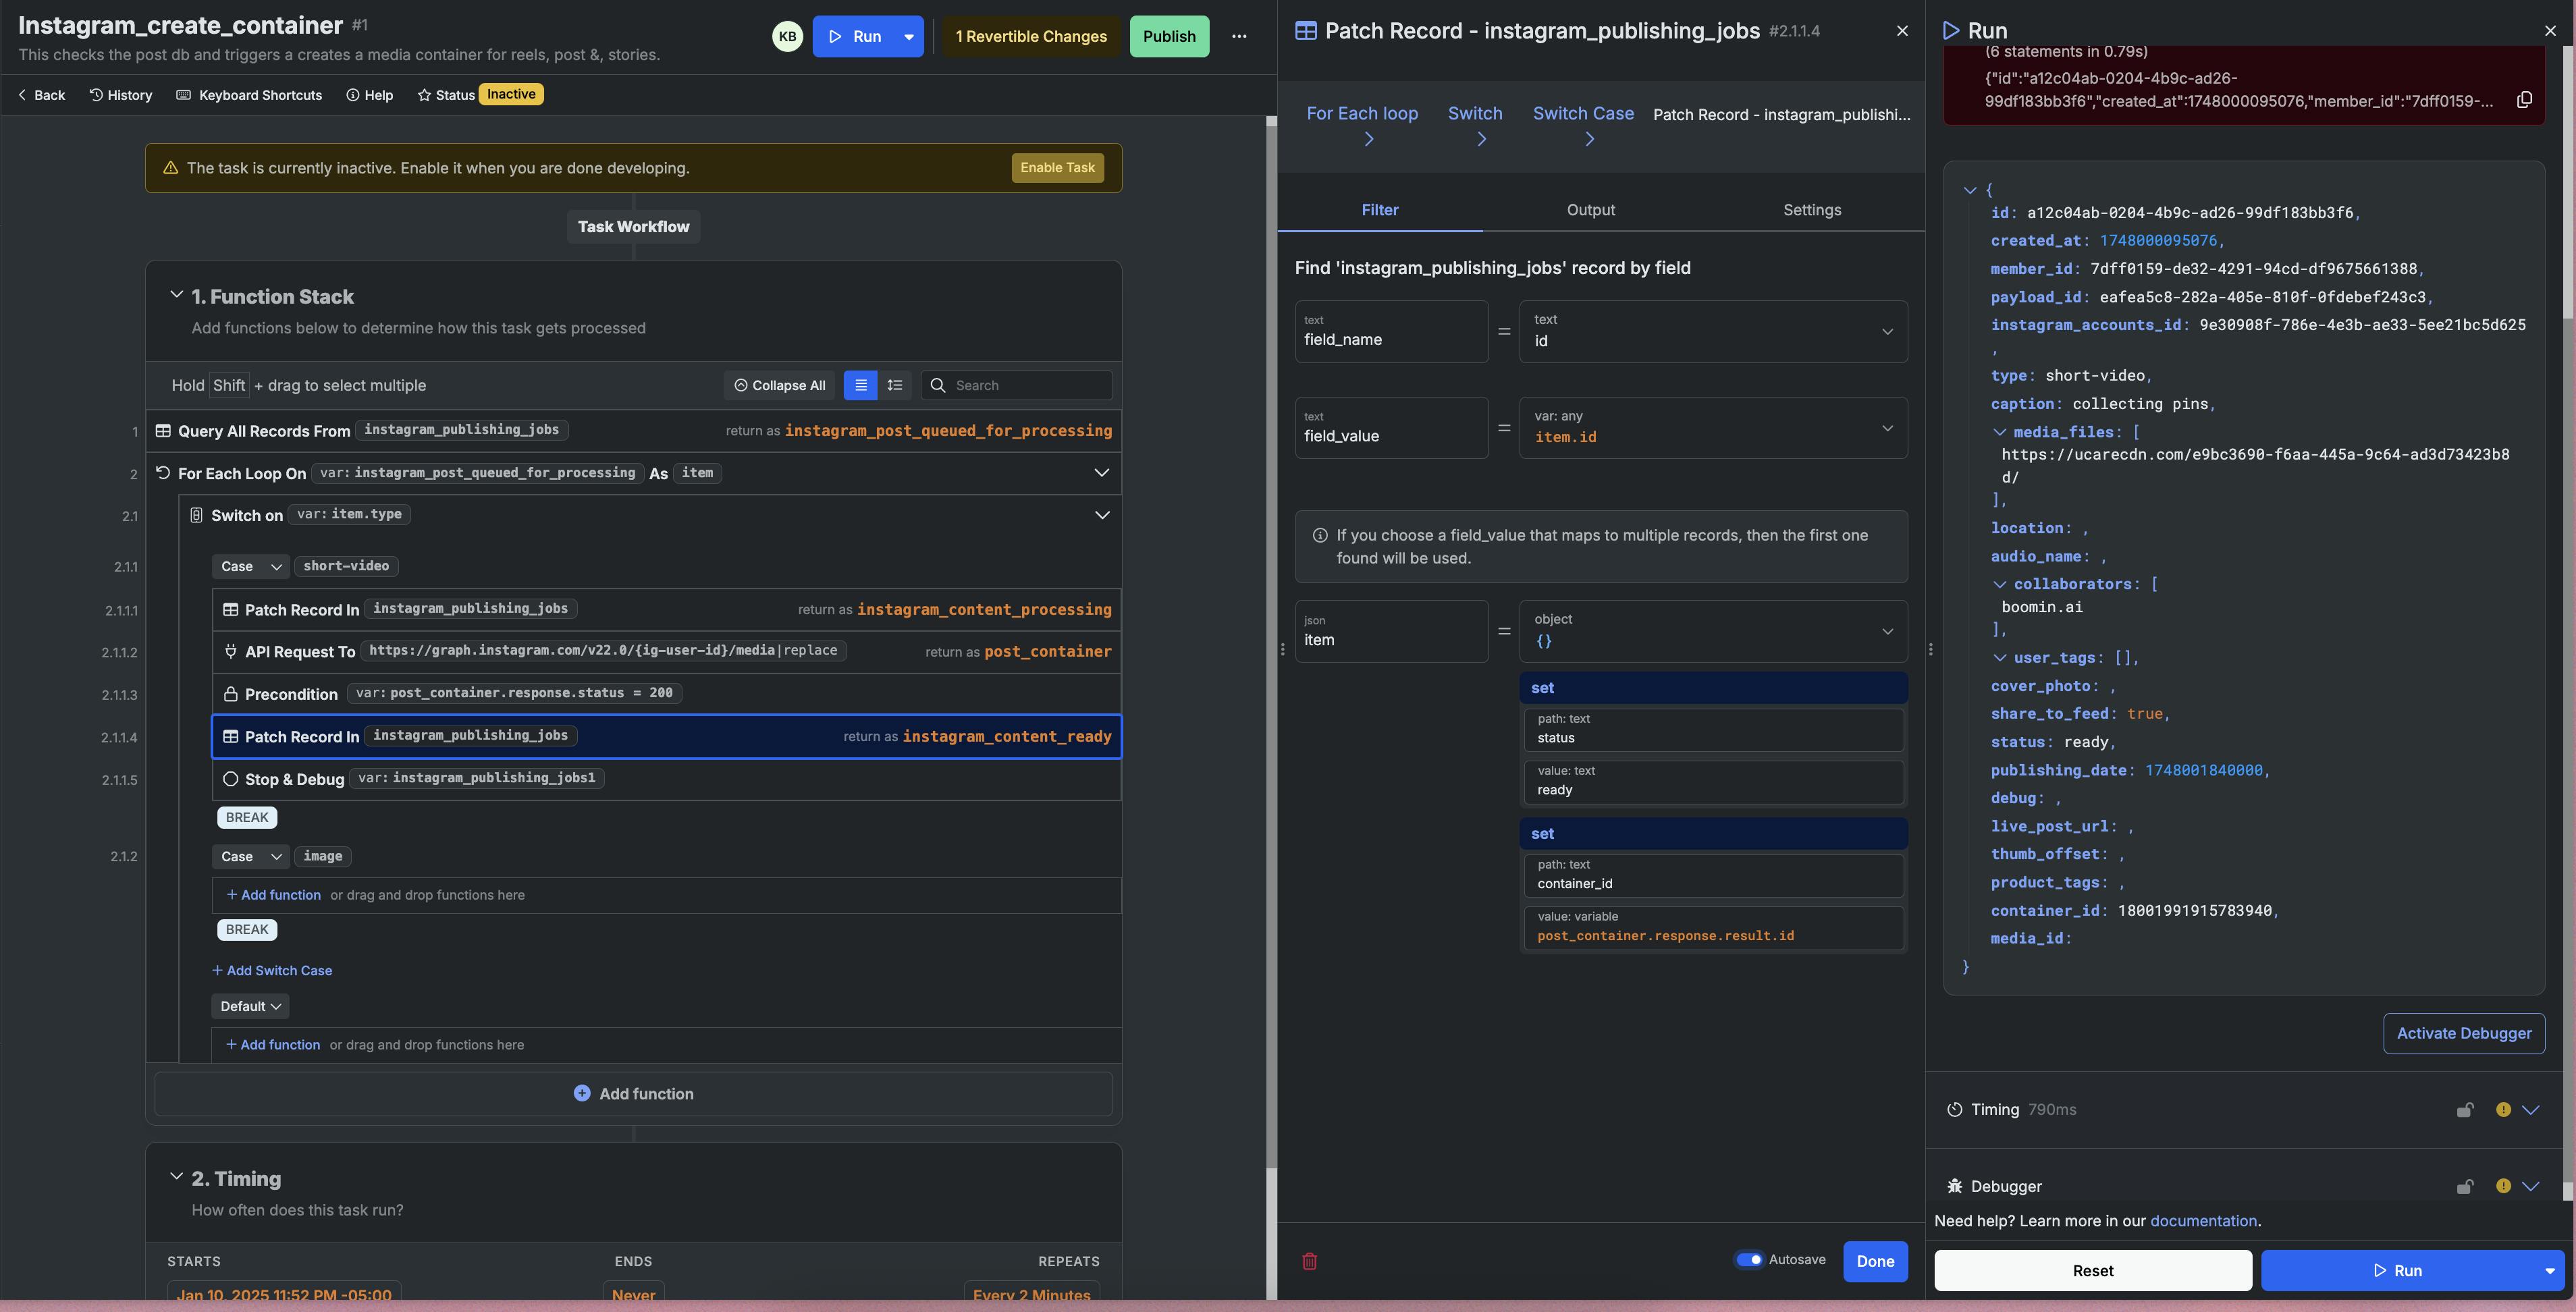Viewport: 2576px width, 1312px height.
Task: Click the warning triangle in inactive banner
Action: tap(170, 168)
